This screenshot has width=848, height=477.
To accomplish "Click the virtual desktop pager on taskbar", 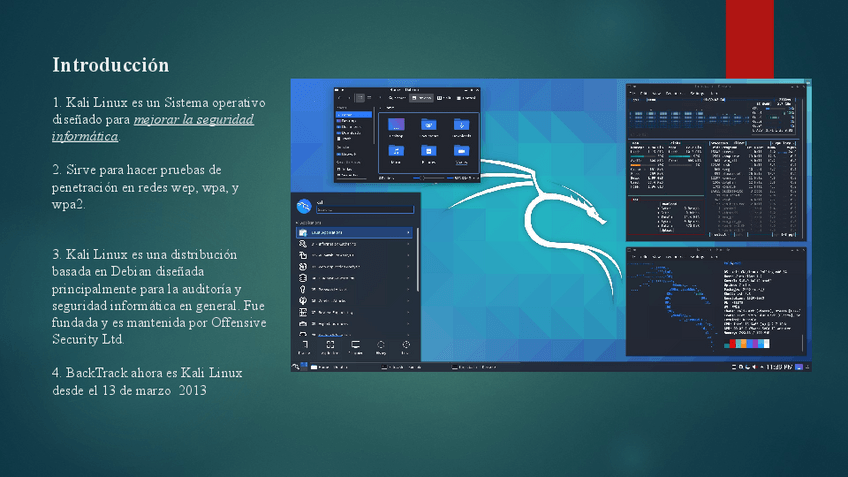I will pos(304,366).
